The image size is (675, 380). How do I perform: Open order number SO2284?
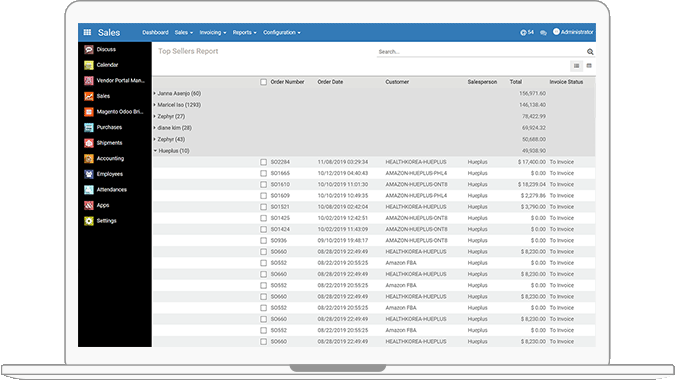[x=280, y=162]
